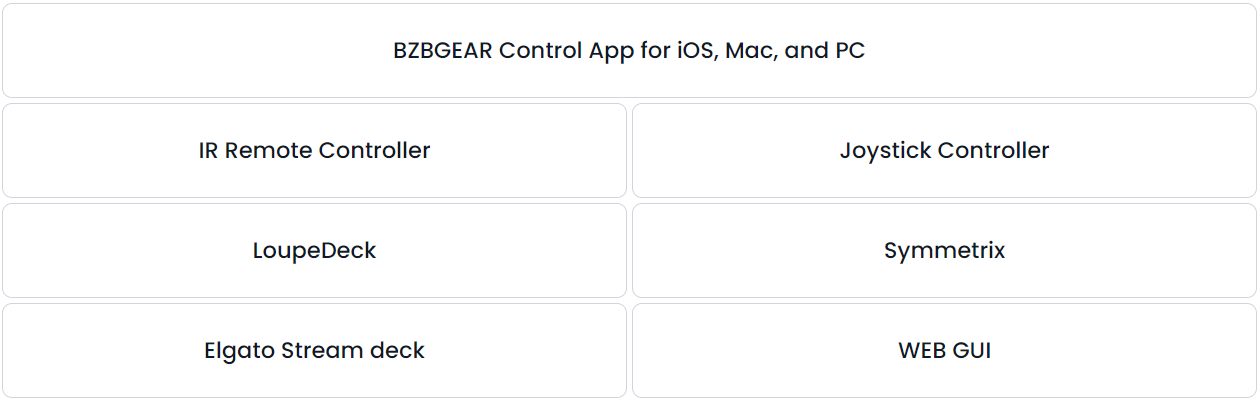The image size is (1260, 400).
Task: Select Elgato Stream deck option
Action: tap(314, 350)
